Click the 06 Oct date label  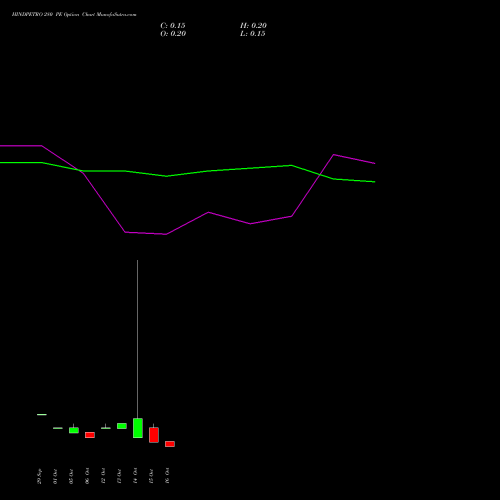click(87, 476)
